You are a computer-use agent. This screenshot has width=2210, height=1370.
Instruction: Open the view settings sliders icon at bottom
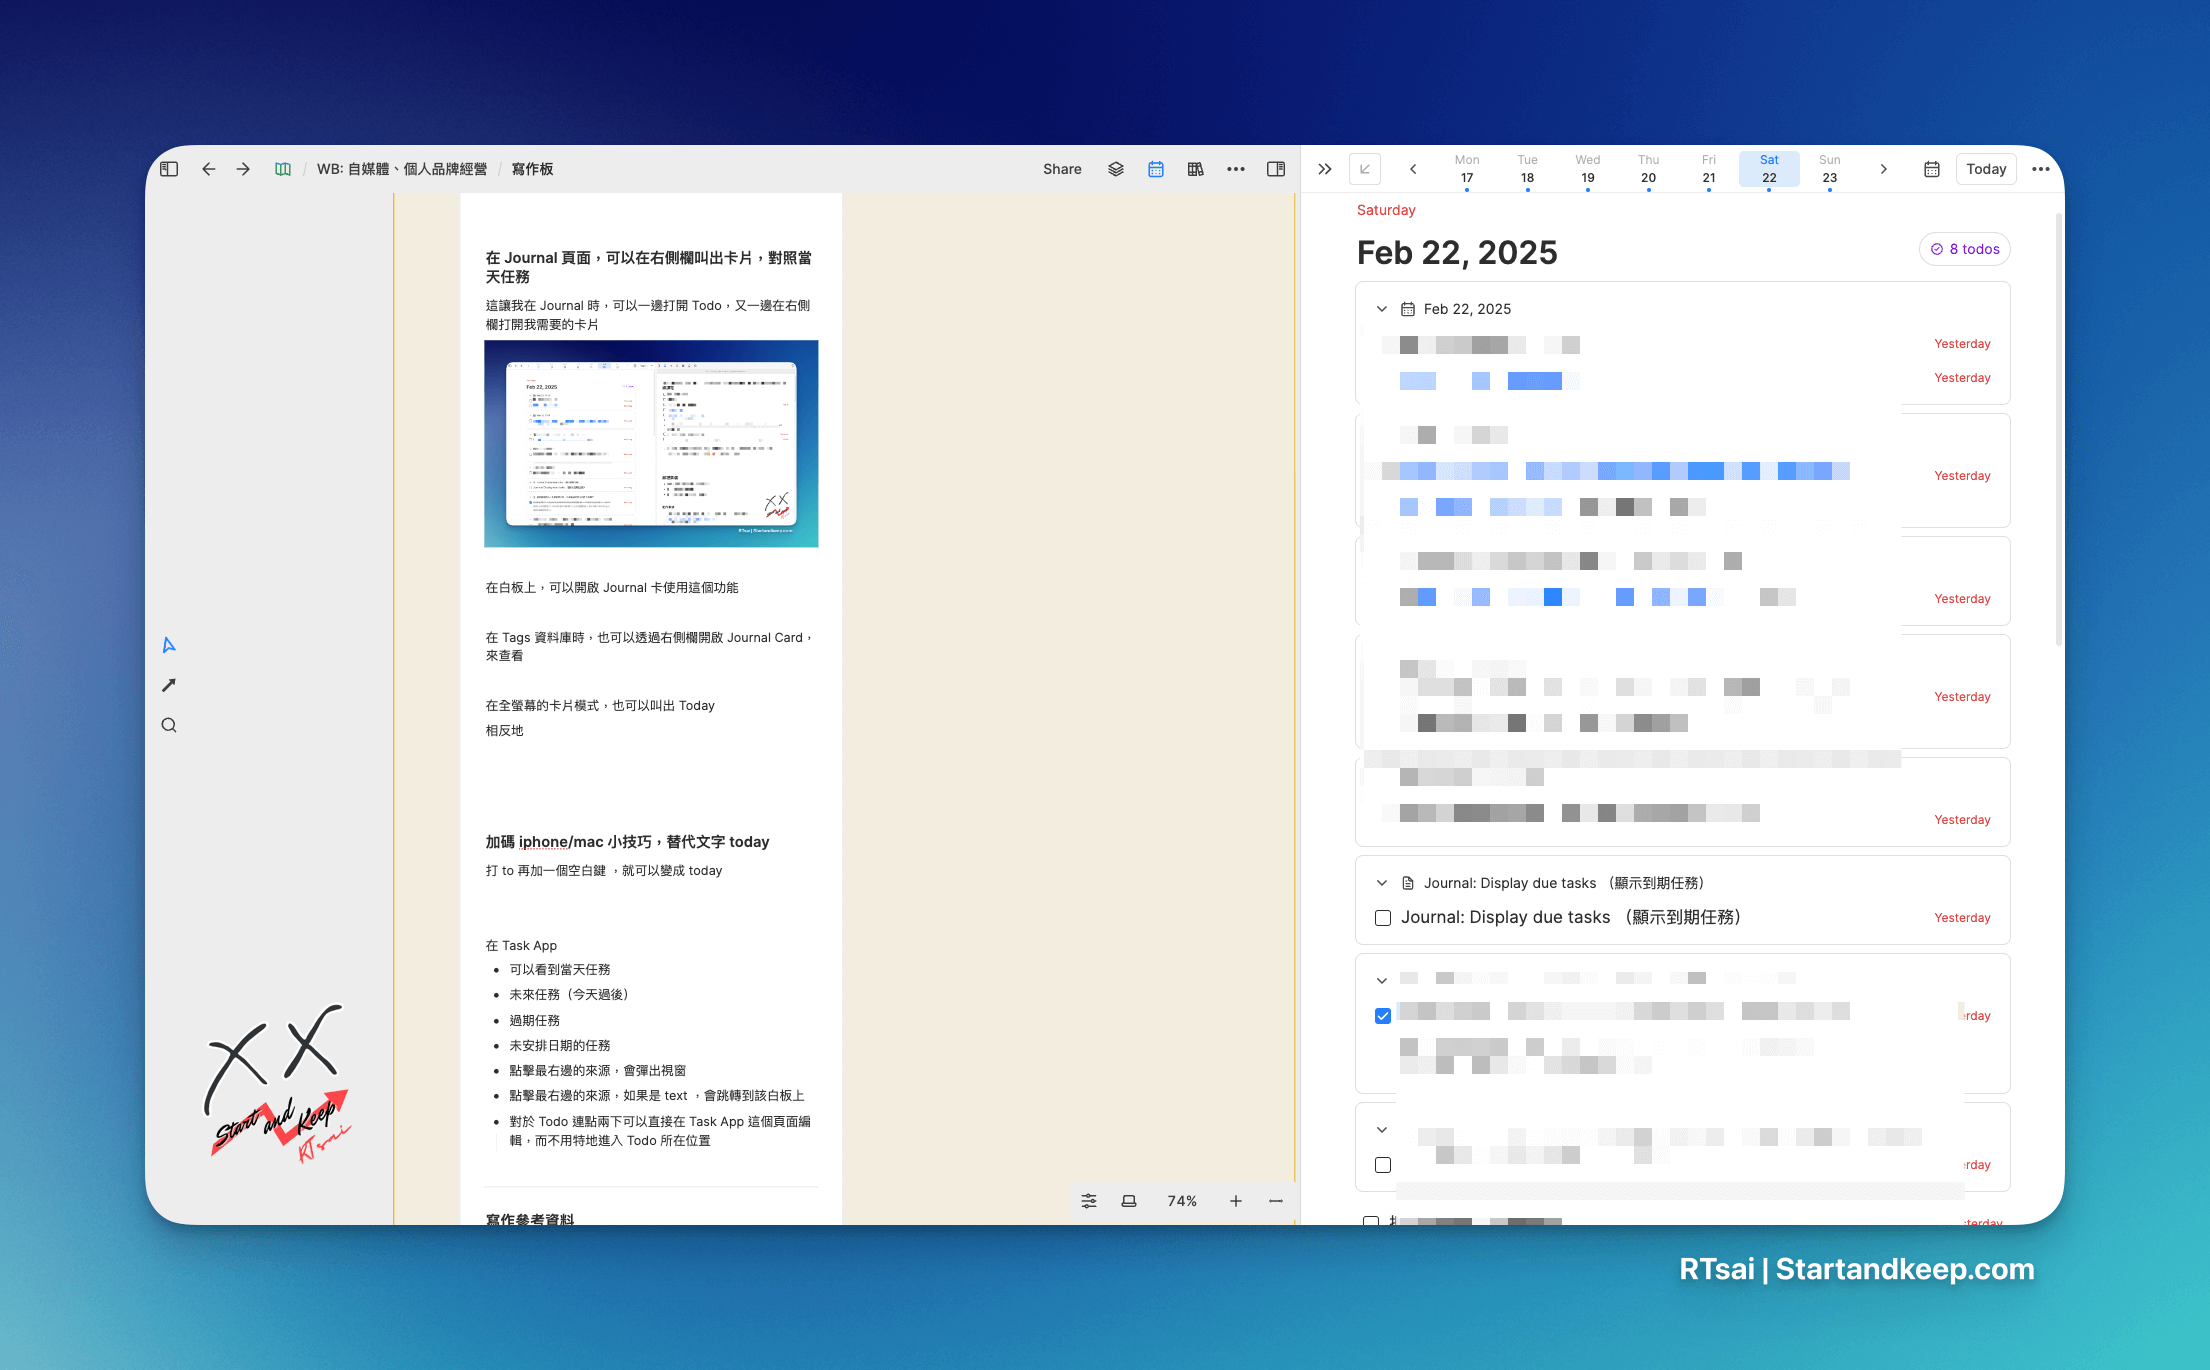click(1089, 1201)
